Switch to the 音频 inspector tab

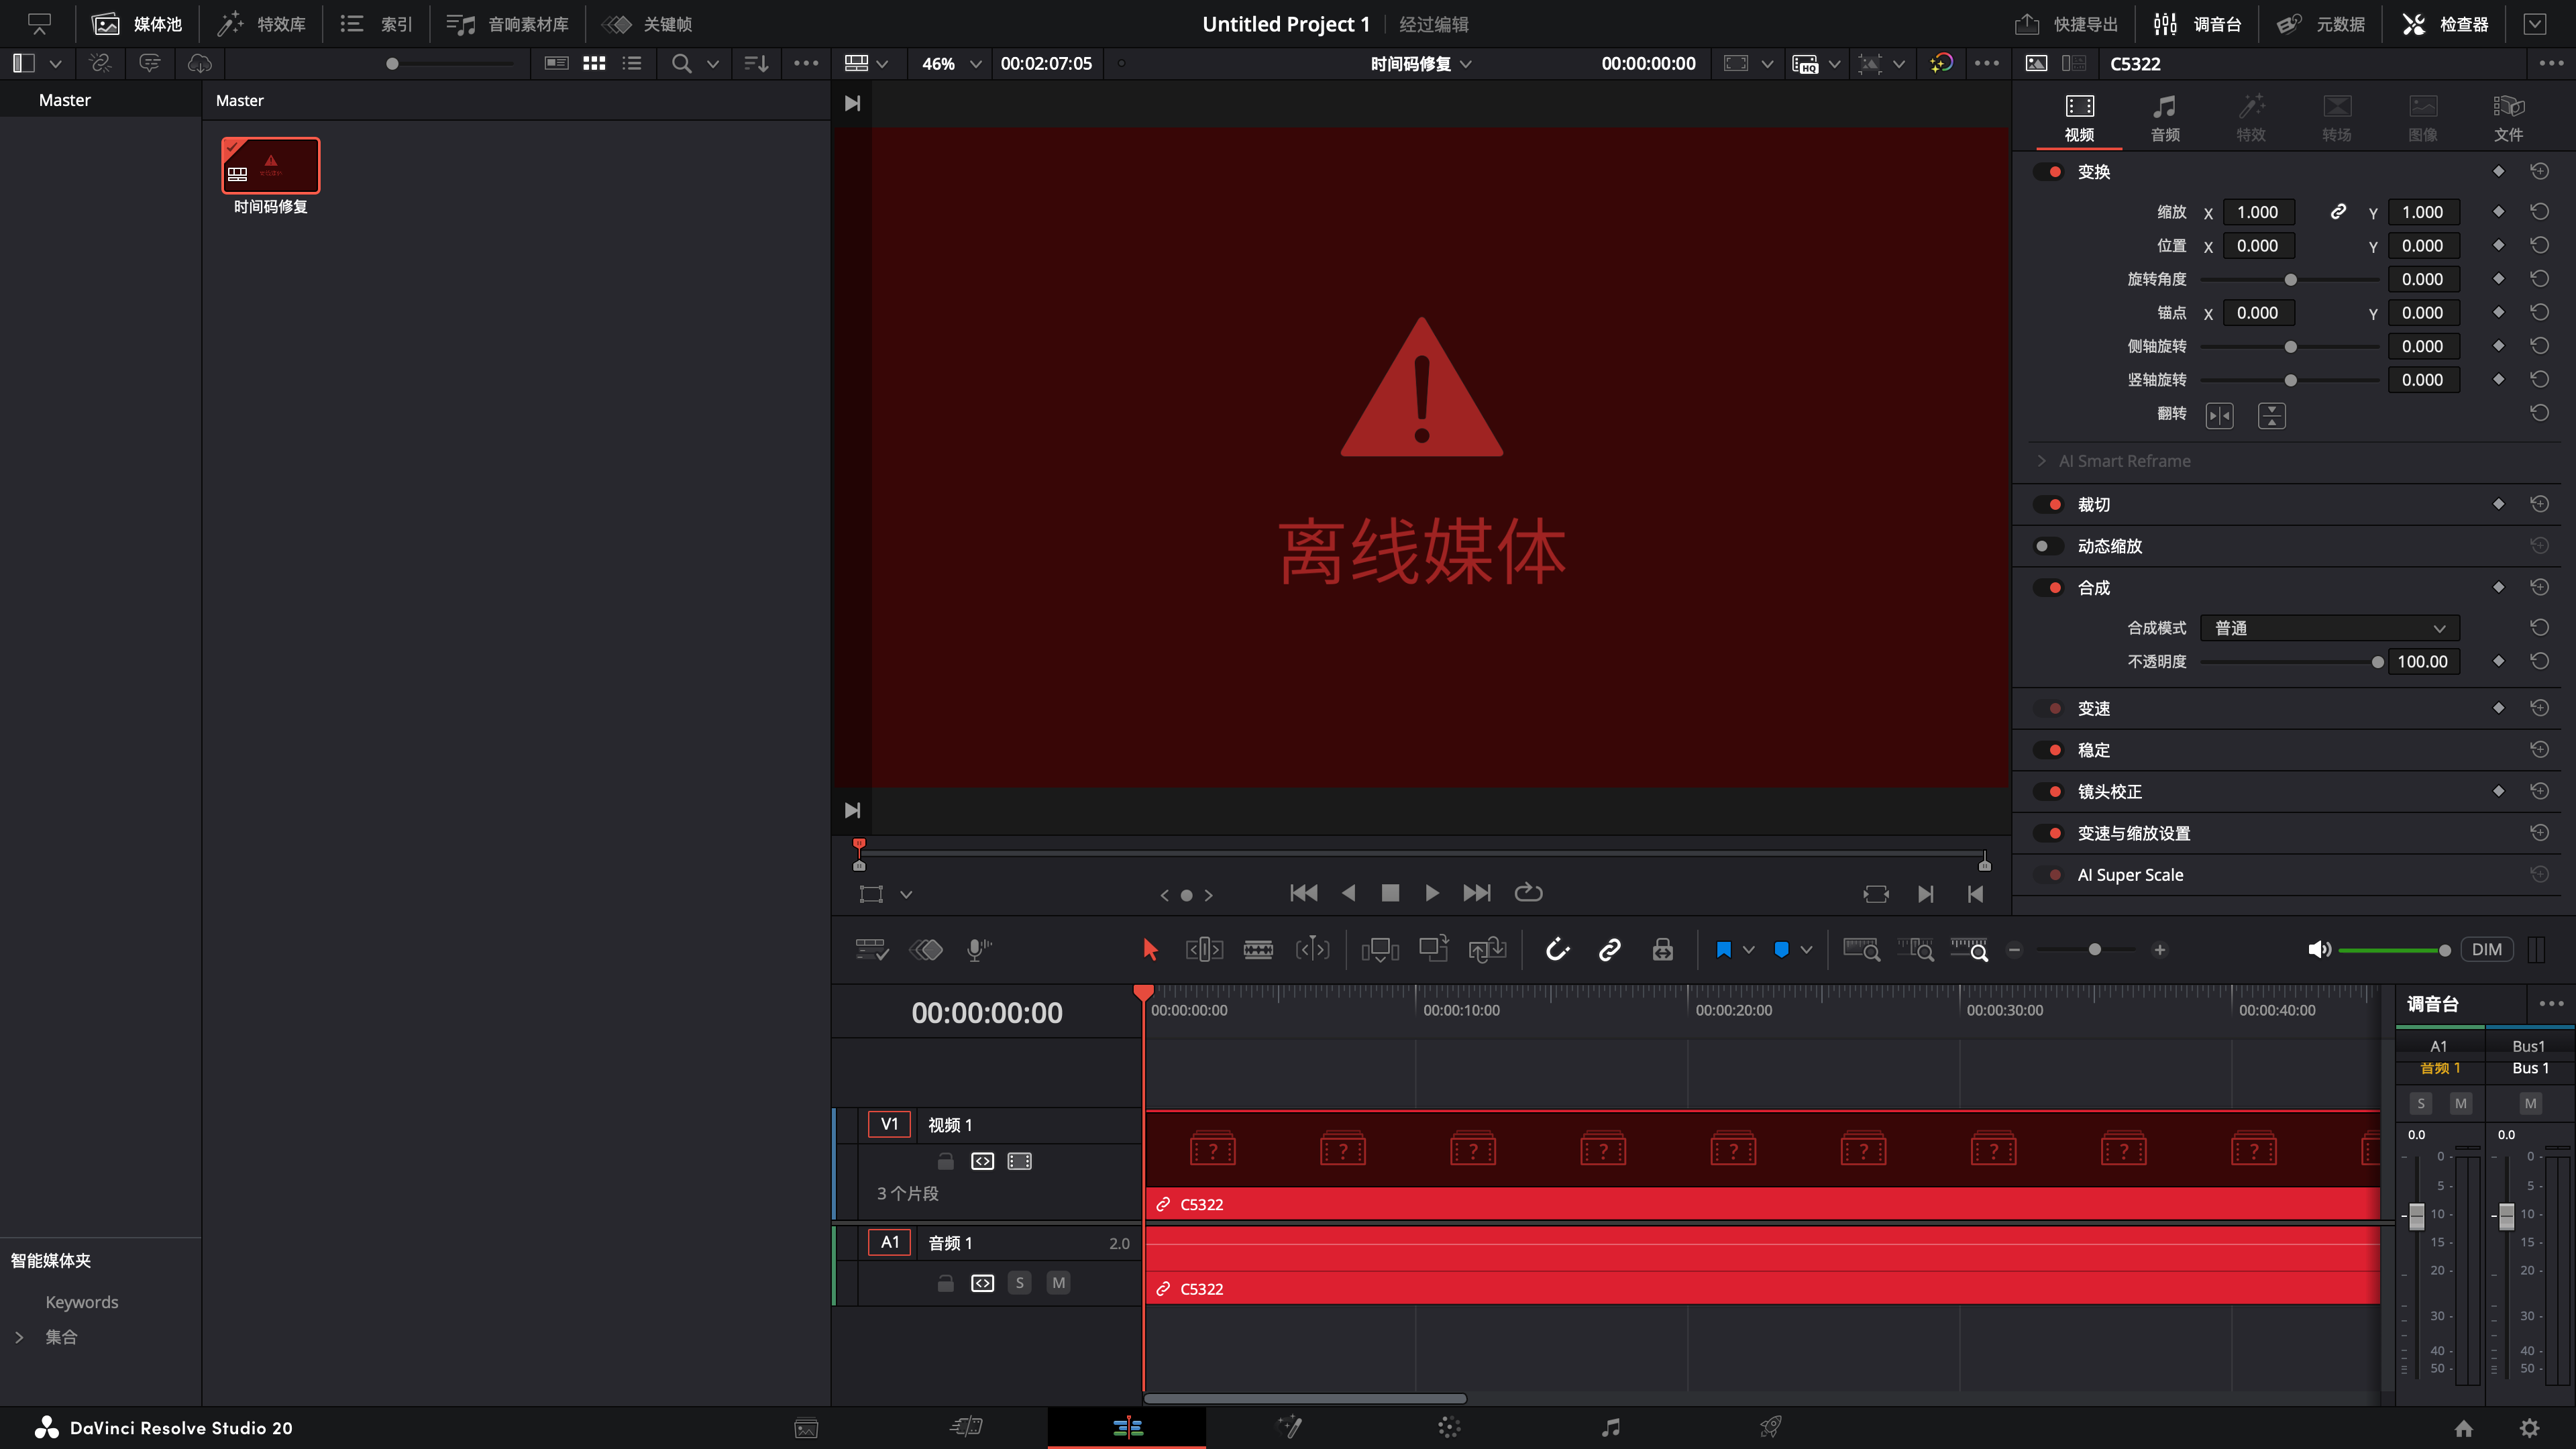[2165, 117]
